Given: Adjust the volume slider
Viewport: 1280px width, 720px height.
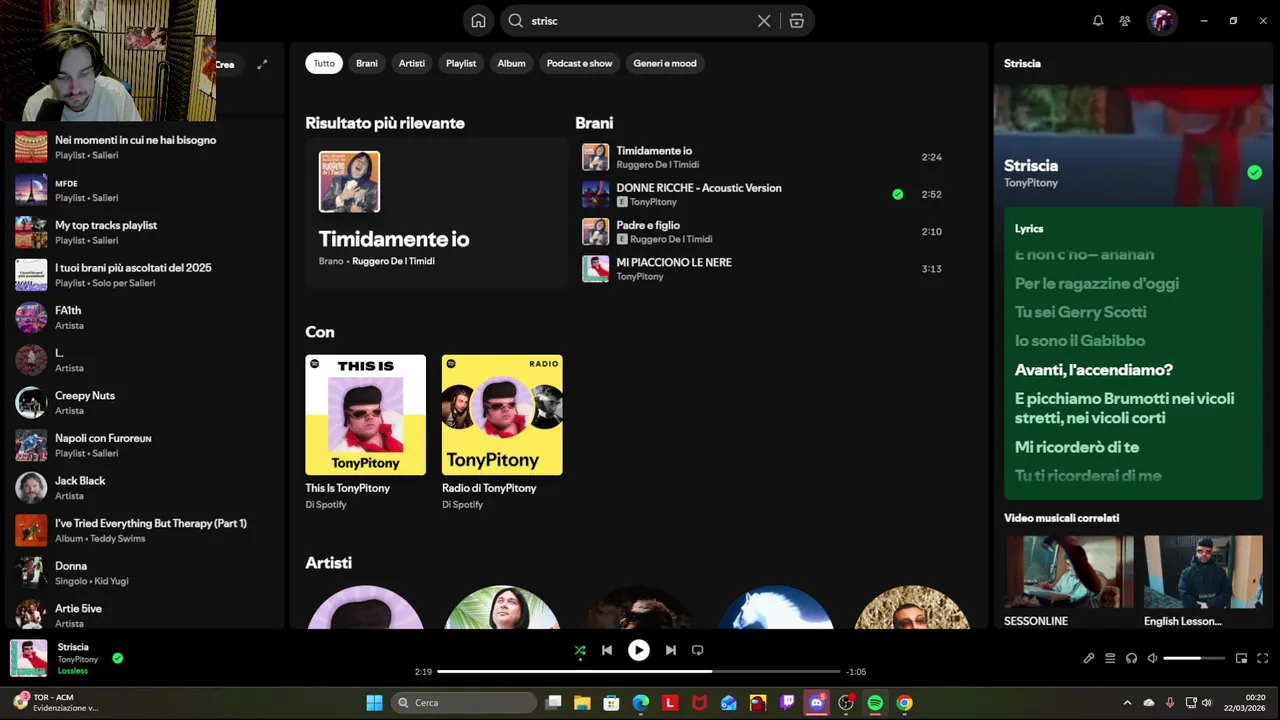Looking at the screenshot, I should point(1194,658).
